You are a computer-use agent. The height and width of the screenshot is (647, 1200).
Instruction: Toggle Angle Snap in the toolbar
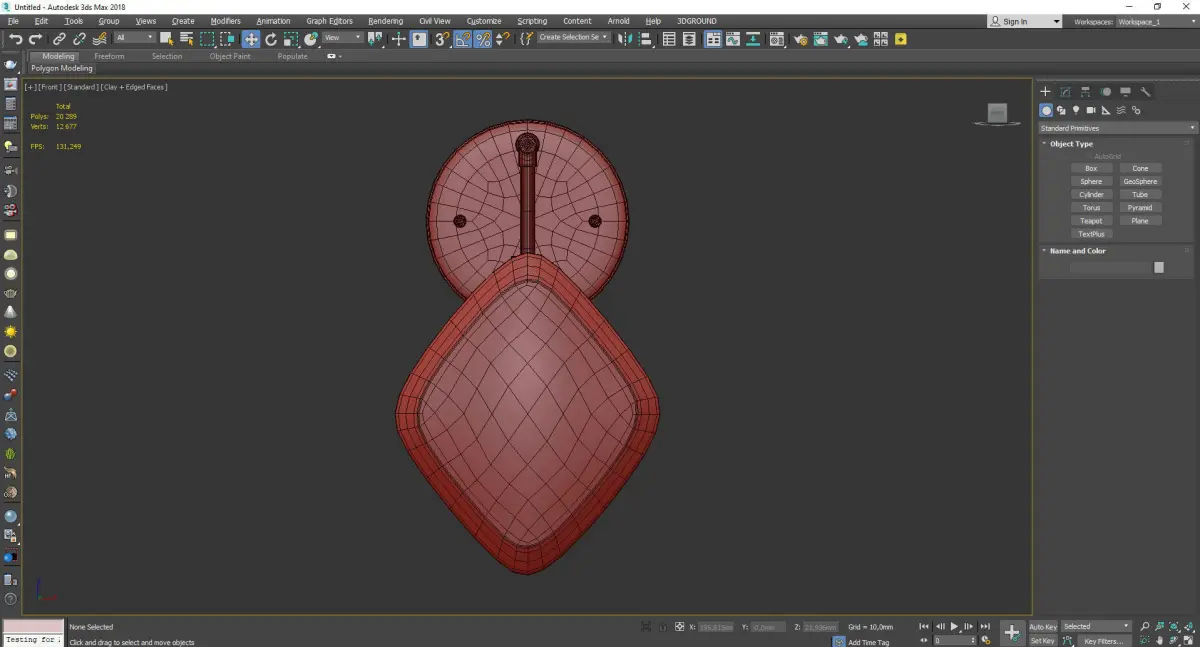(x=463, y=39)
